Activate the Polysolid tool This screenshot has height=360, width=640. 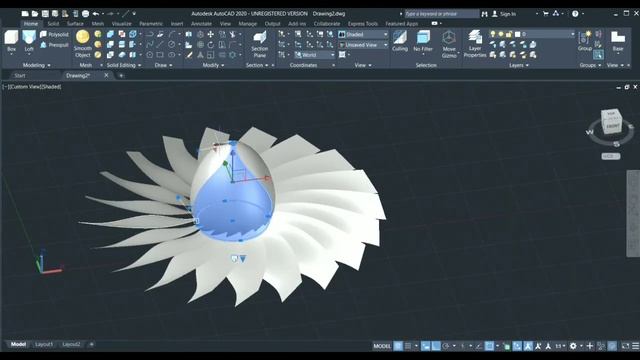[x=54, y=34]
